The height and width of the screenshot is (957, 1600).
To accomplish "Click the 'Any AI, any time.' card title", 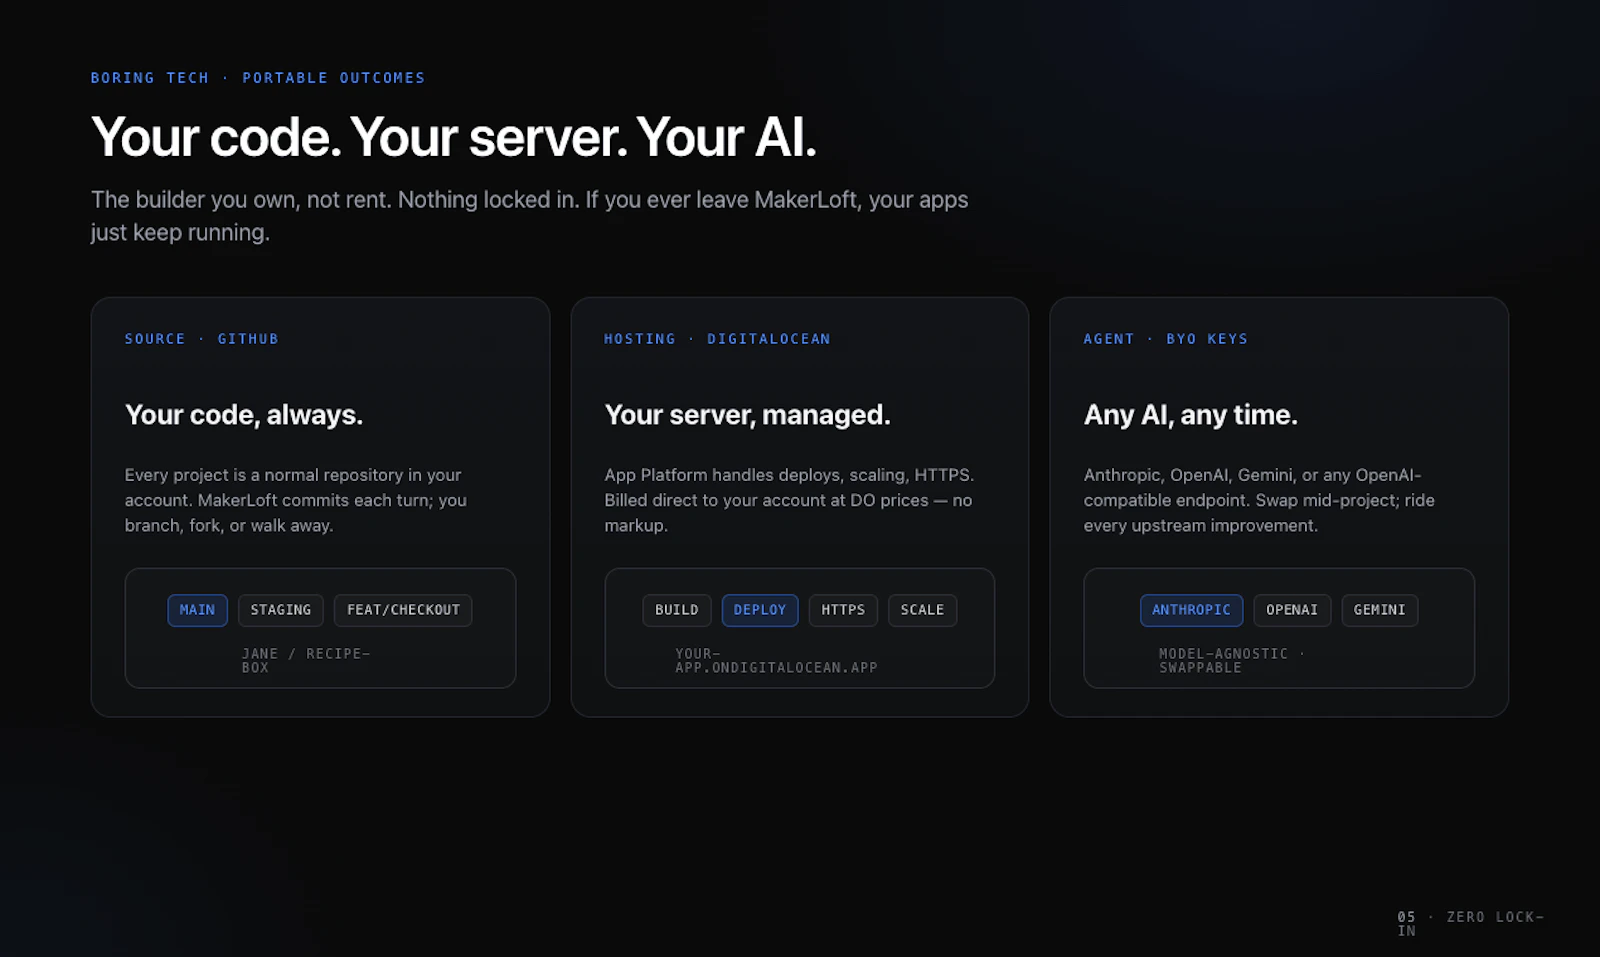I will (x=1191, y=415).
